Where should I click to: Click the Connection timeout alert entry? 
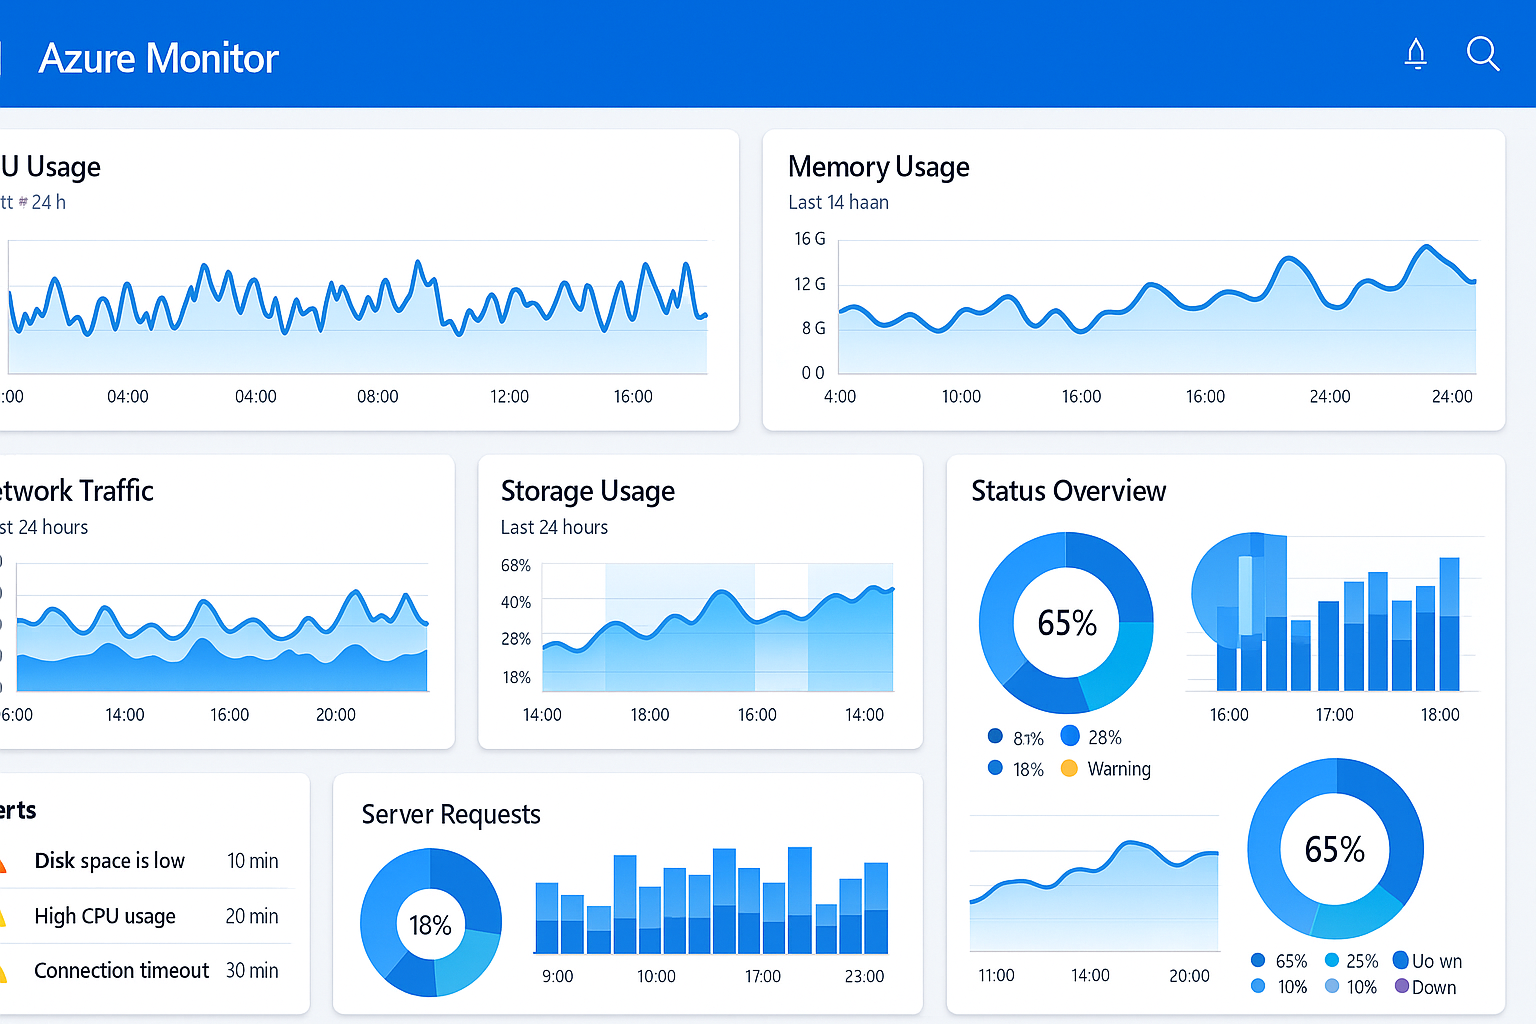pyautogui.click(x=121, y=970)
